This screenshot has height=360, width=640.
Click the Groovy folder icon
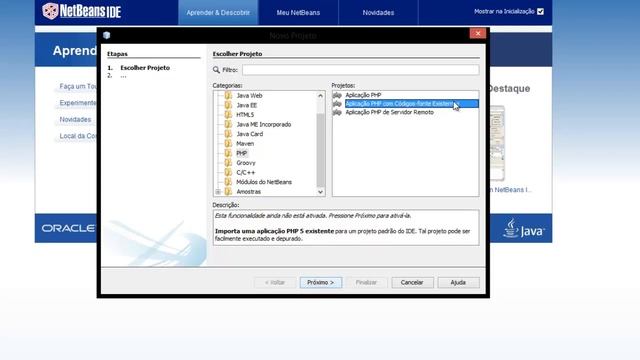coord(228,162)
